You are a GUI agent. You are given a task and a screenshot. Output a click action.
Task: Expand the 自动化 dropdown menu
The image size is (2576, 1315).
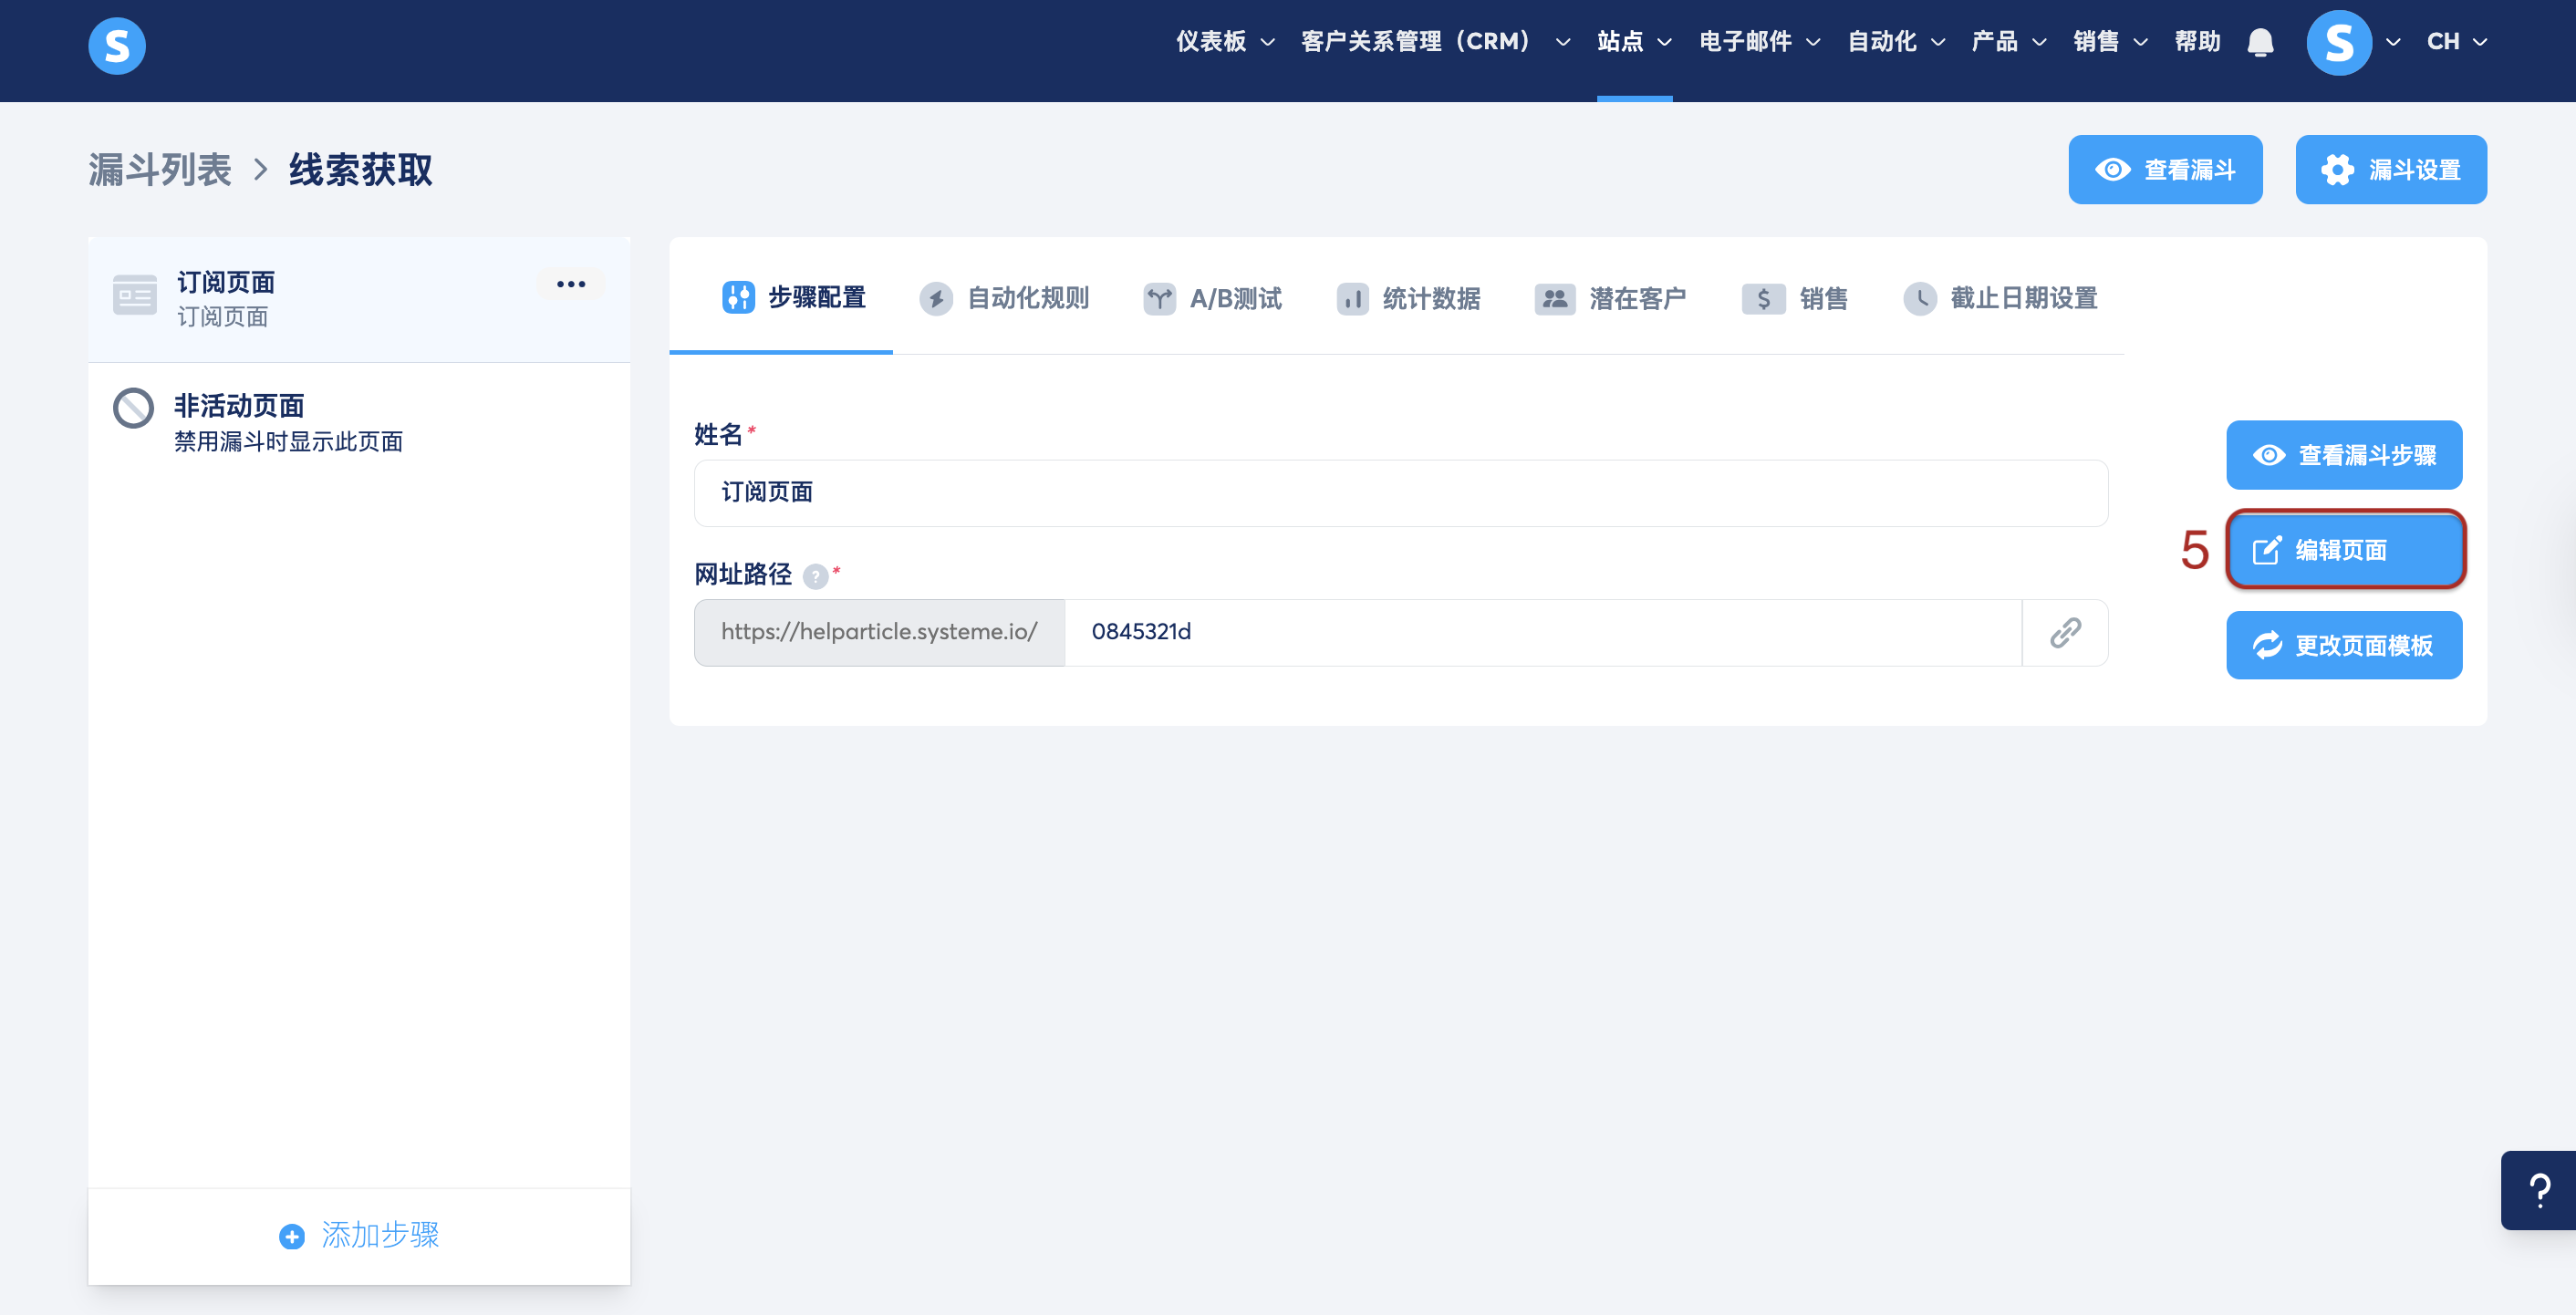1896,41
